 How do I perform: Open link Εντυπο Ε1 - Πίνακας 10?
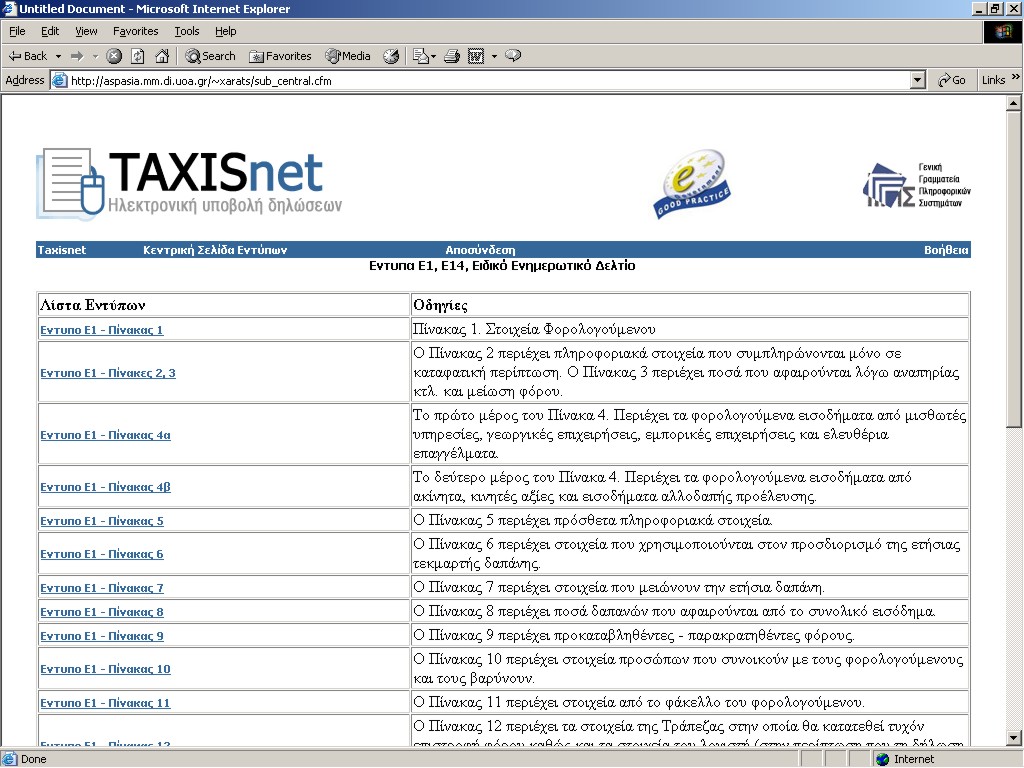pyautogui.click(x=105, y=669)
